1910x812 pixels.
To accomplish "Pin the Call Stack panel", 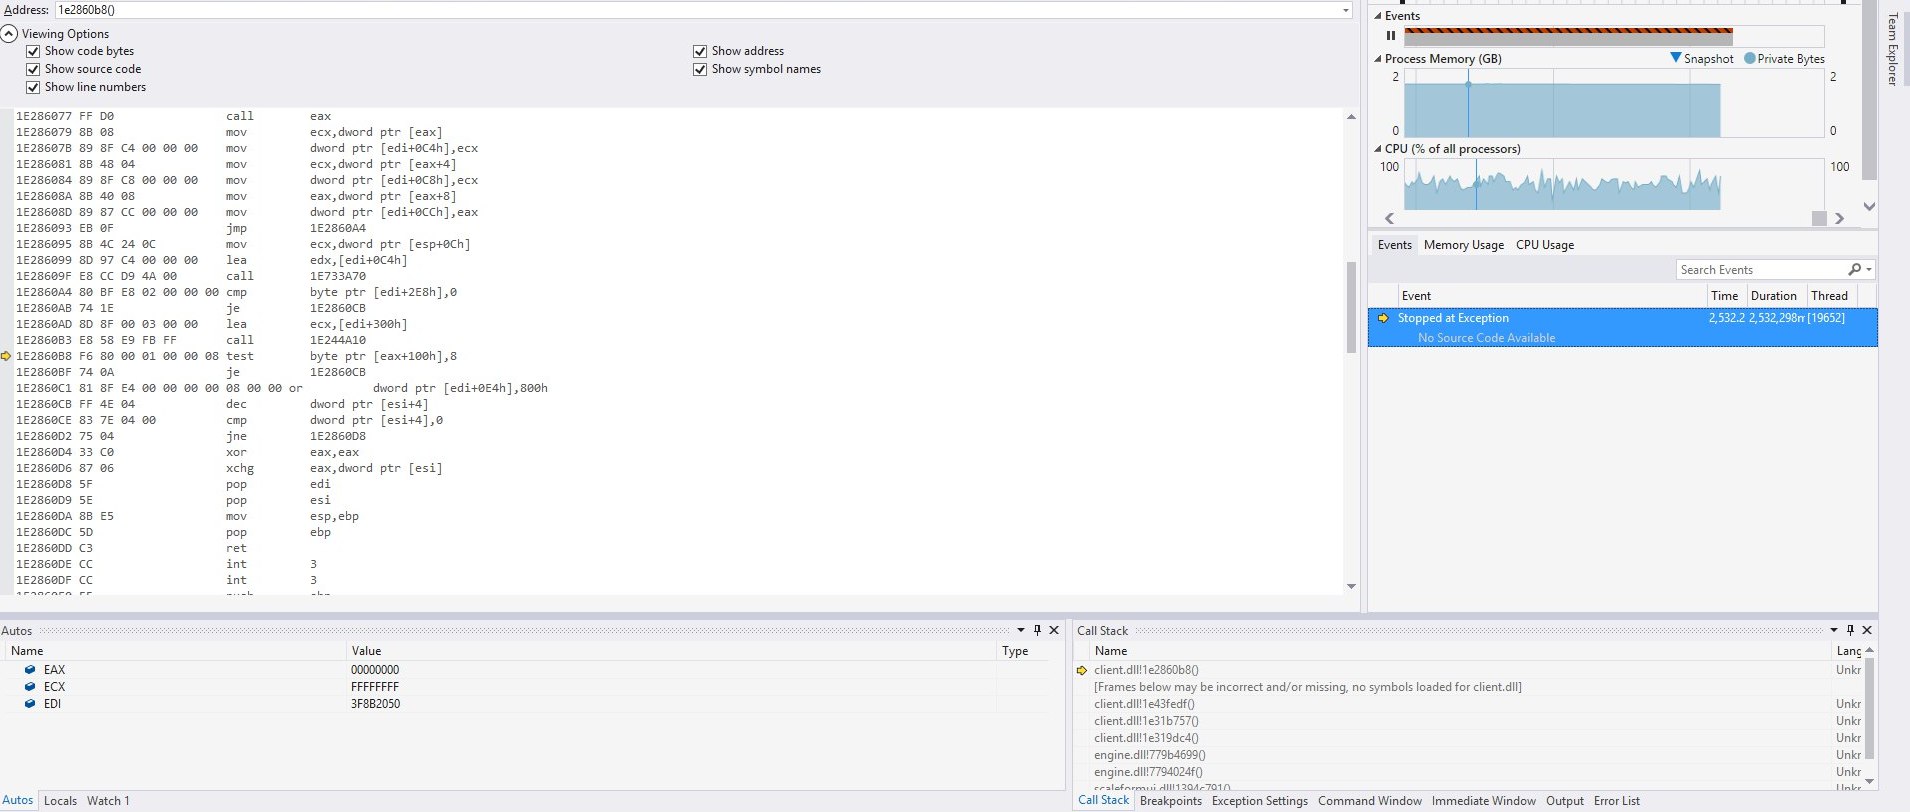I will (x=1850, y=630).
